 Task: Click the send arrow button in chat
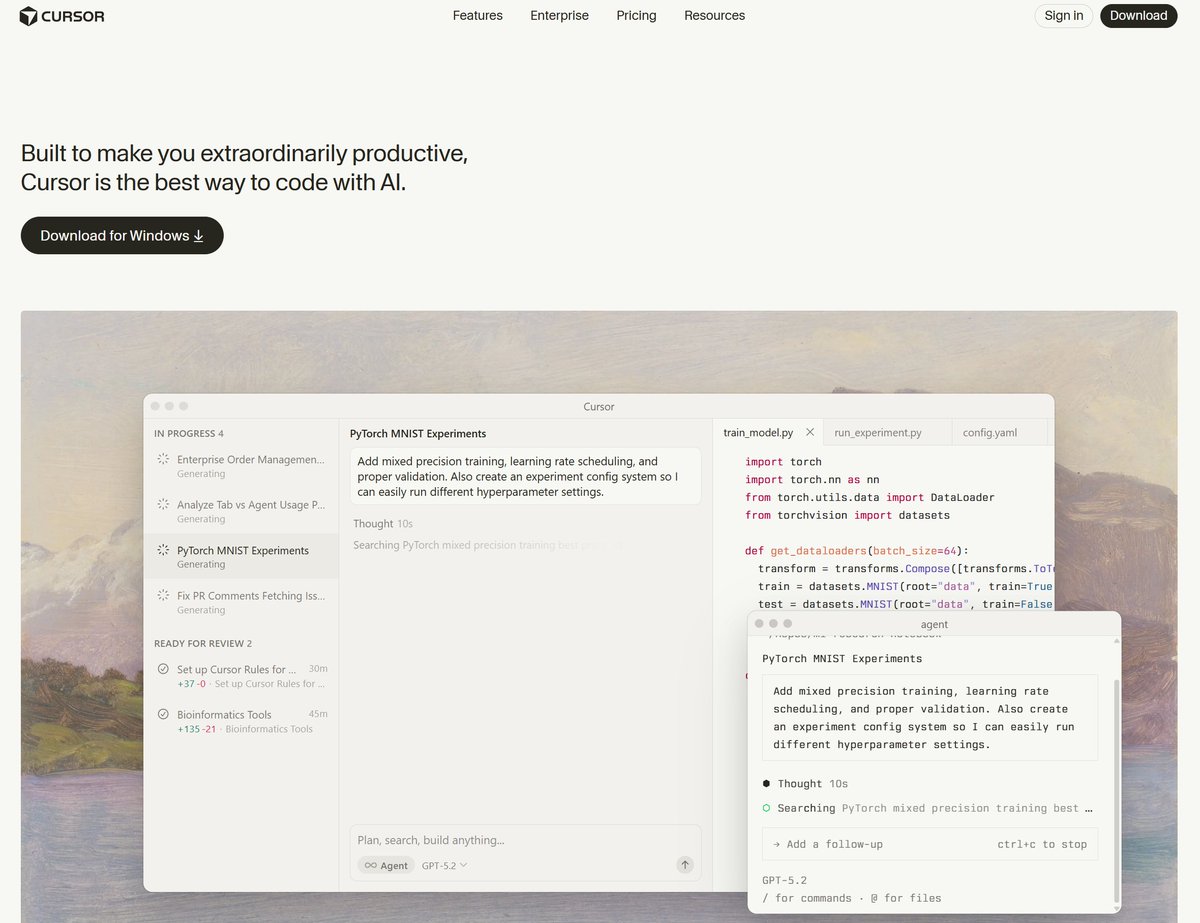(685, 865)
